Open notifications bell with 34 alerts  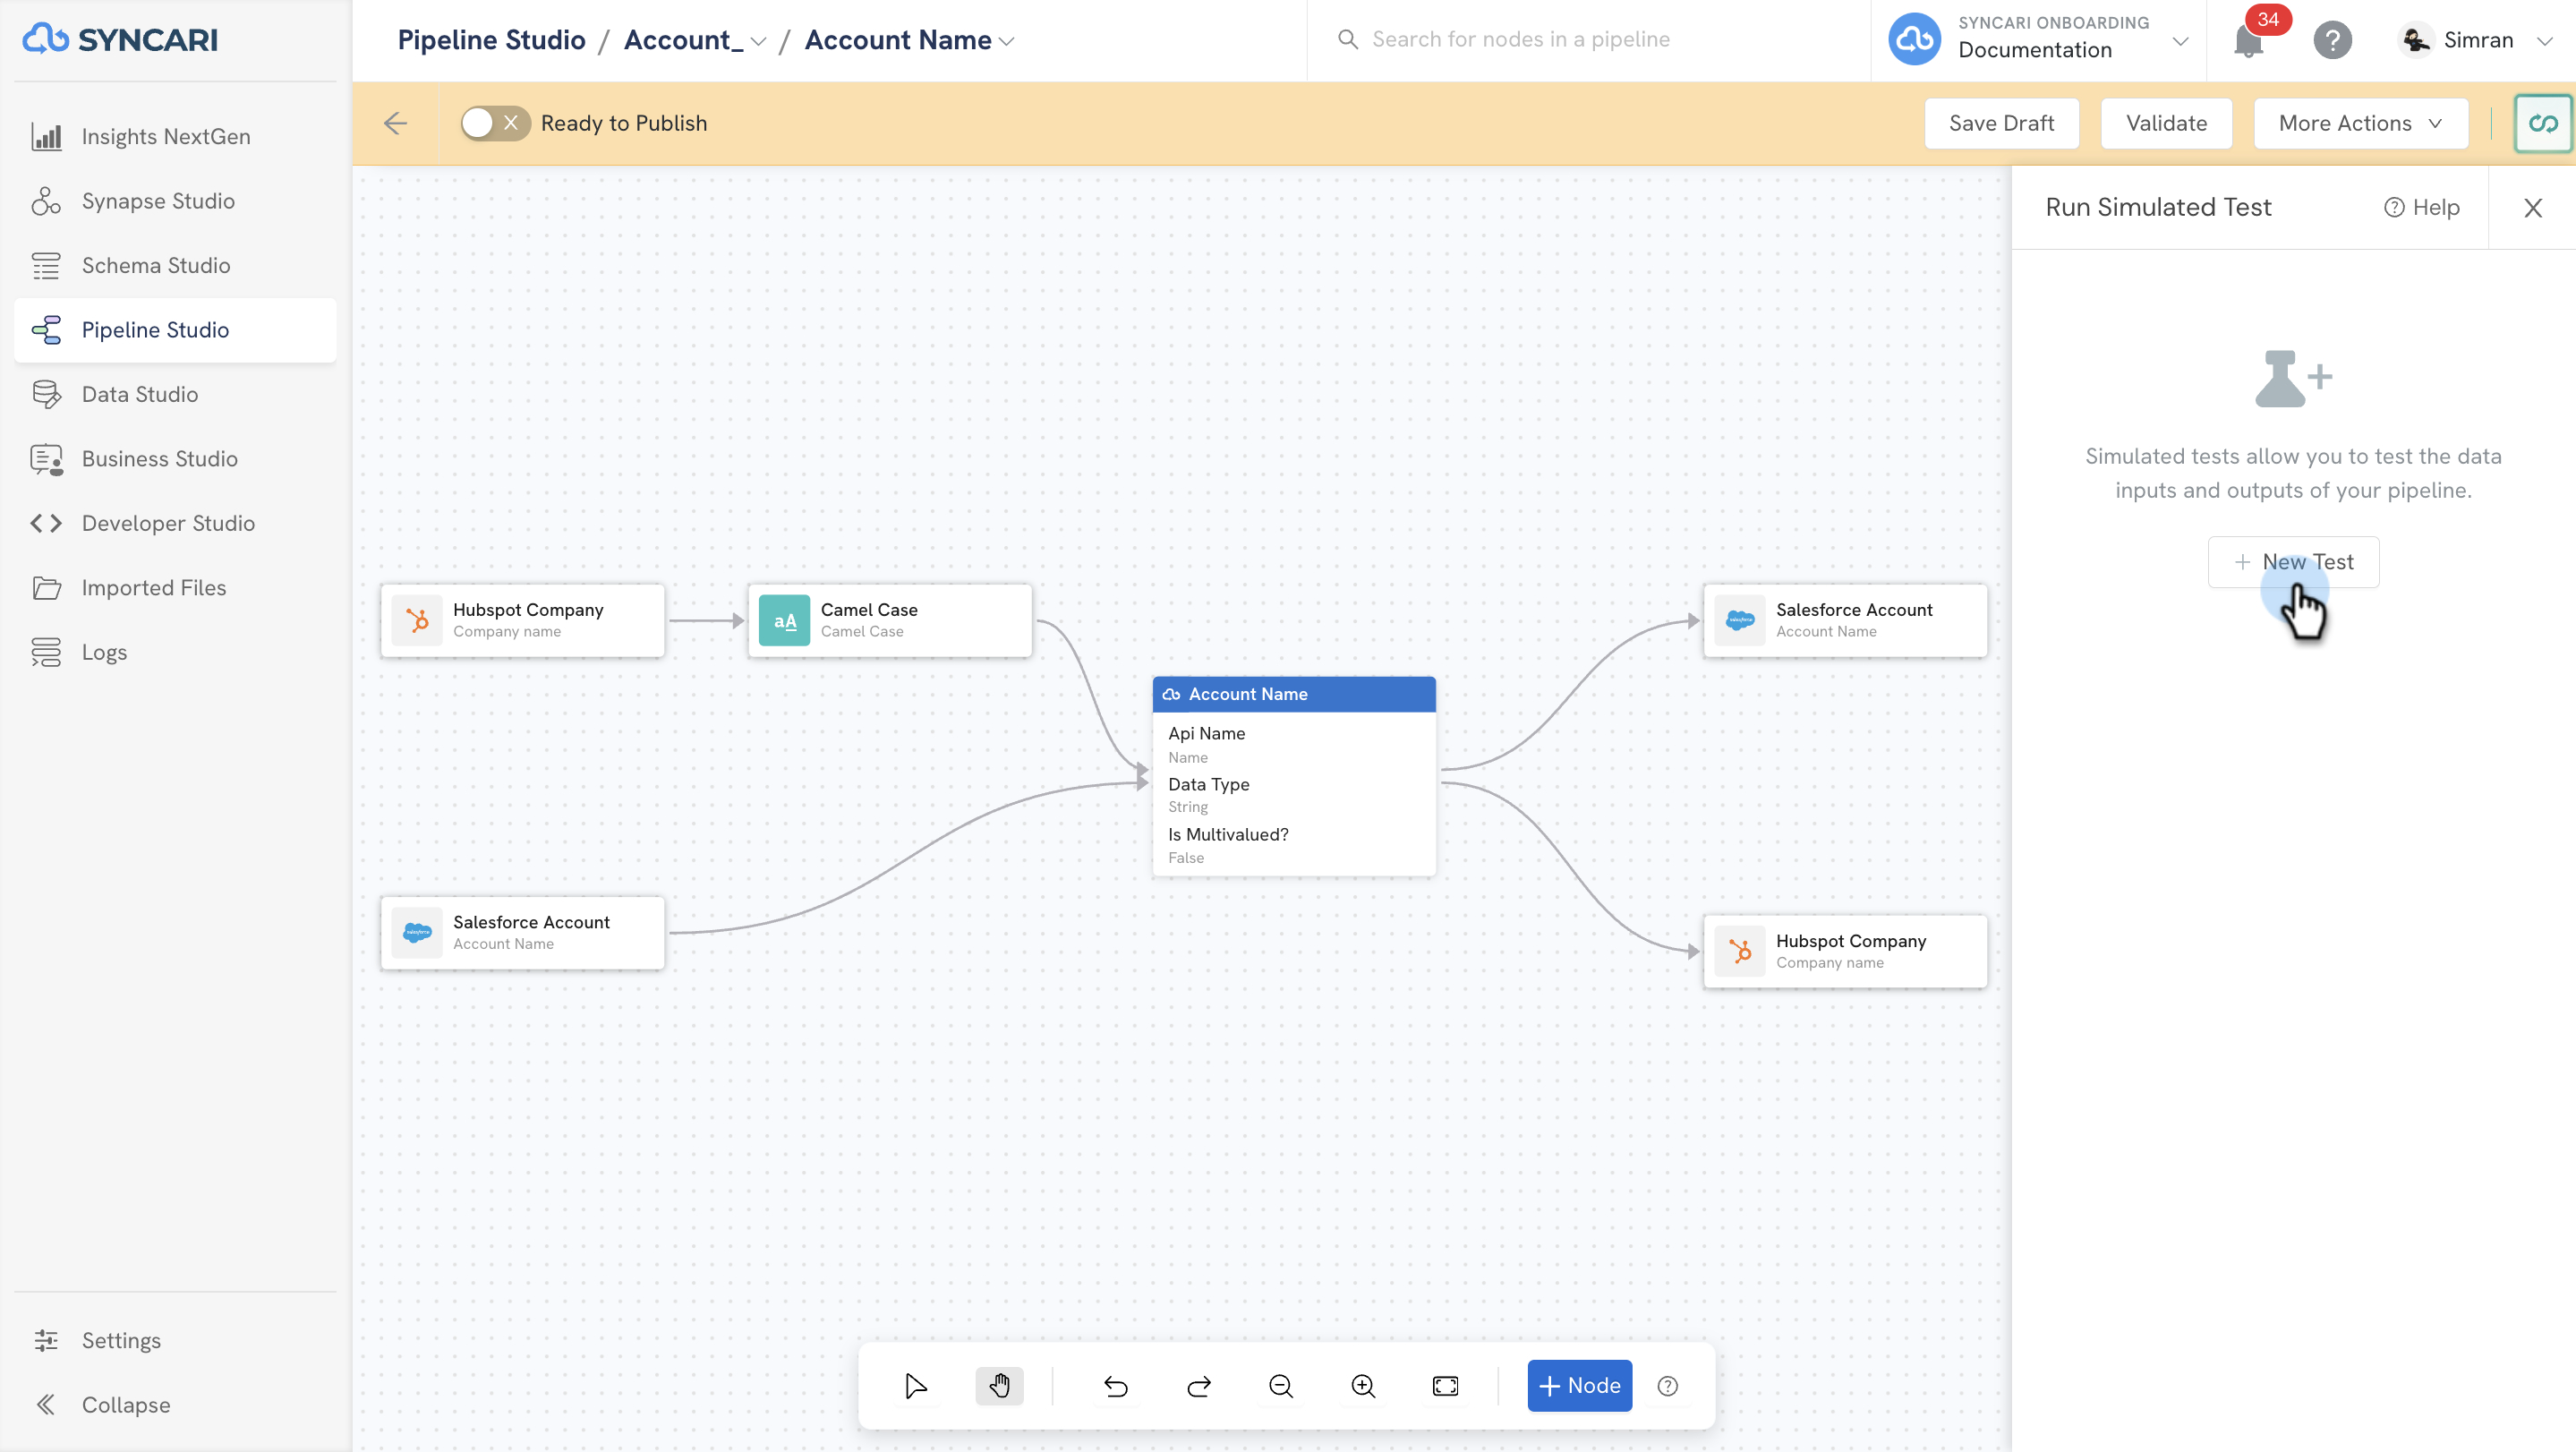2249,40
